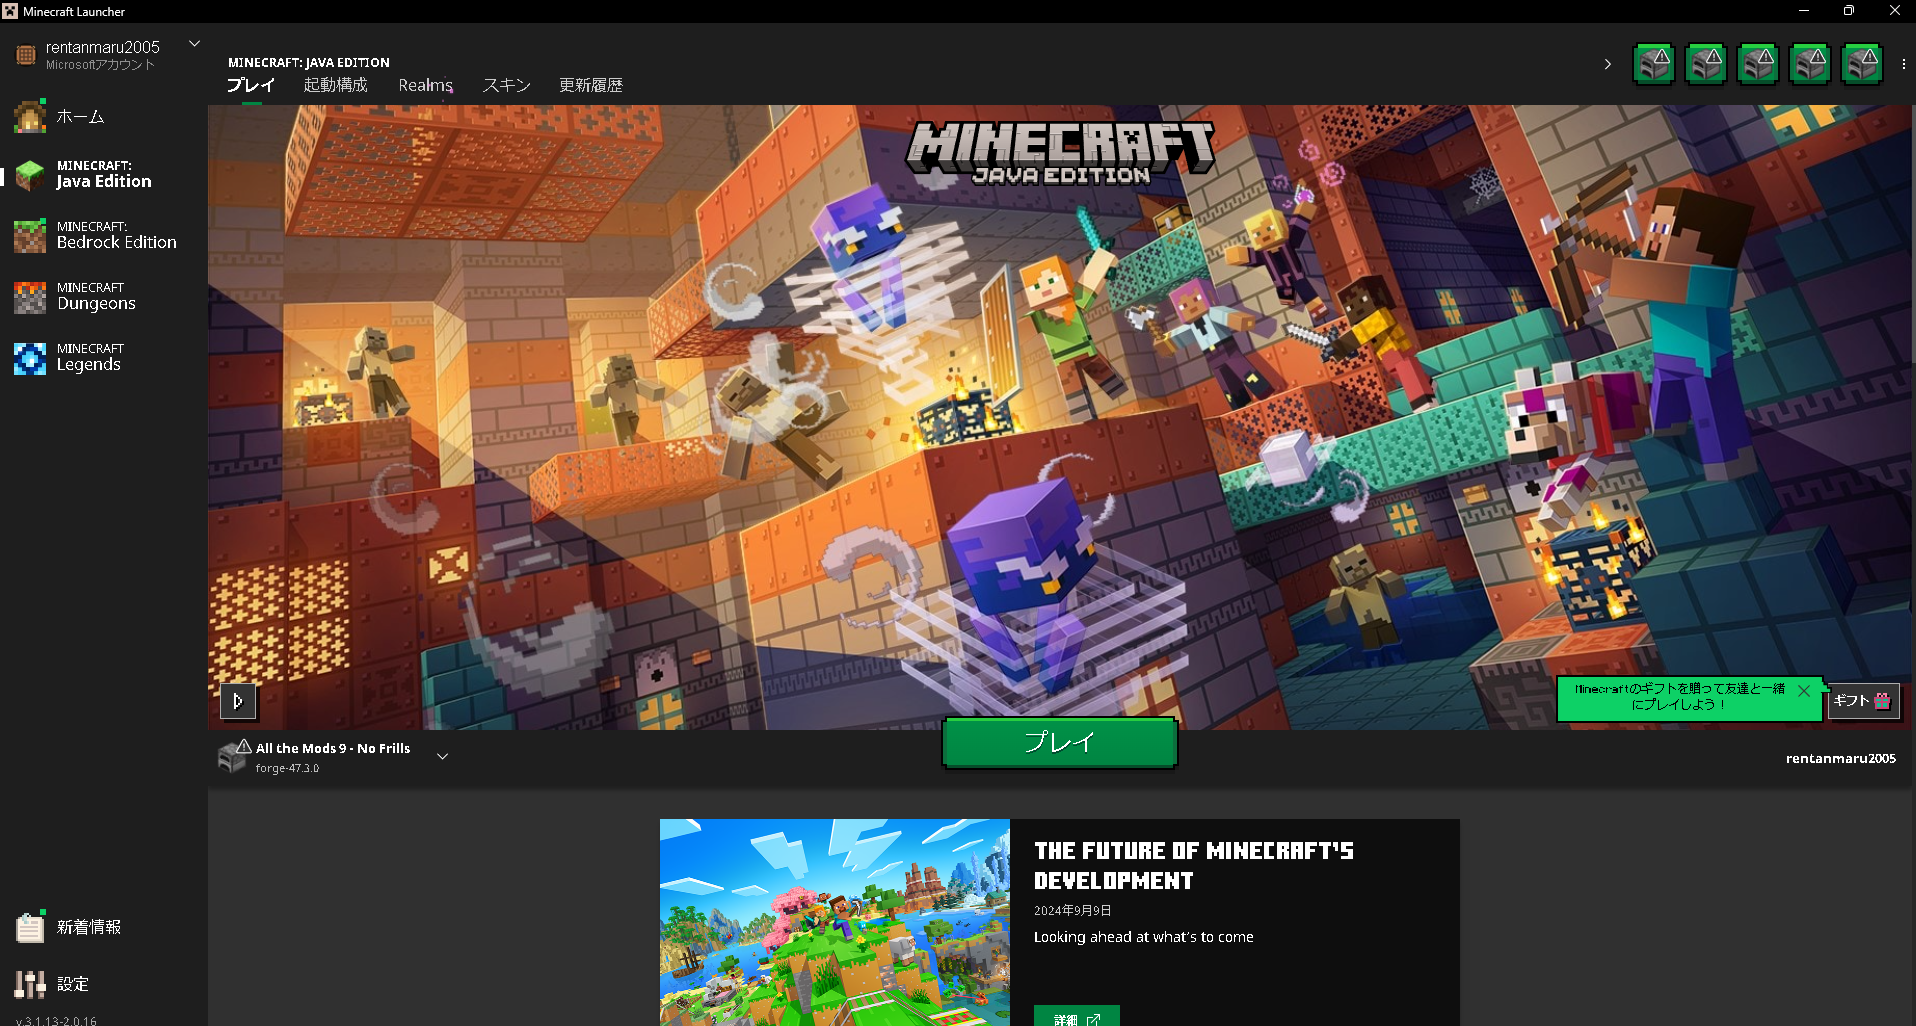Click the gift button
1916x1026 pixels.
pyautogui.click(x=1863, y=701)
